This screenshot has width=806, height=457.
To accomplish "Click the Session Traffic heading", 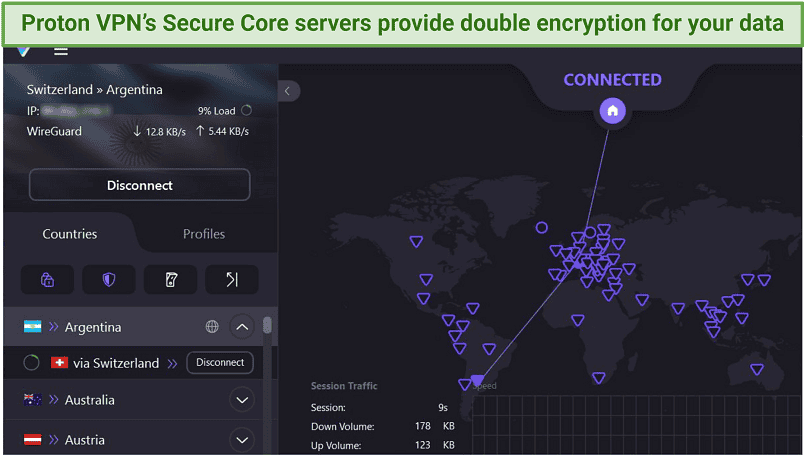I will click(344, 386).
